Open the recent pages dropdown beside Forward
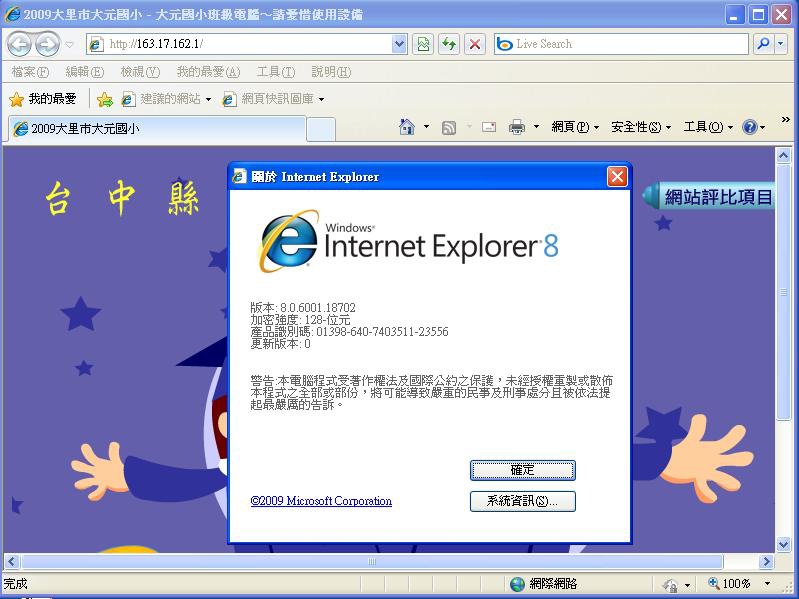This screenshot has height=599, width=799. pyautogui.click(x=70, y=45)
